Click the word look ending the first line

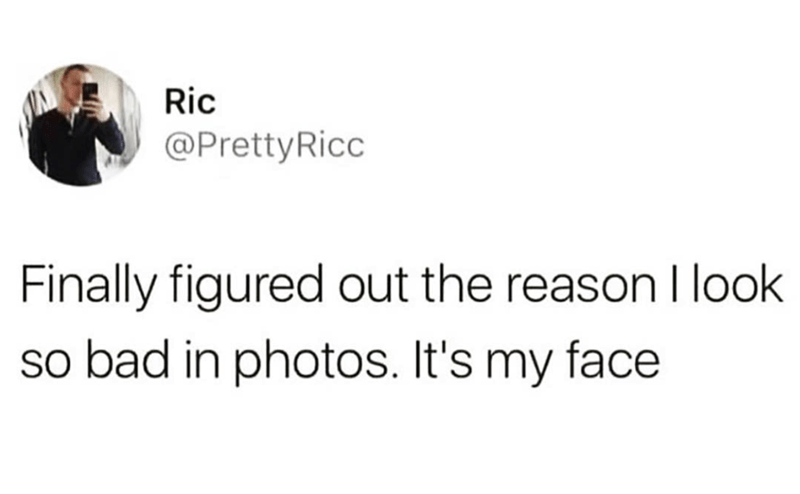coord(729,289)
